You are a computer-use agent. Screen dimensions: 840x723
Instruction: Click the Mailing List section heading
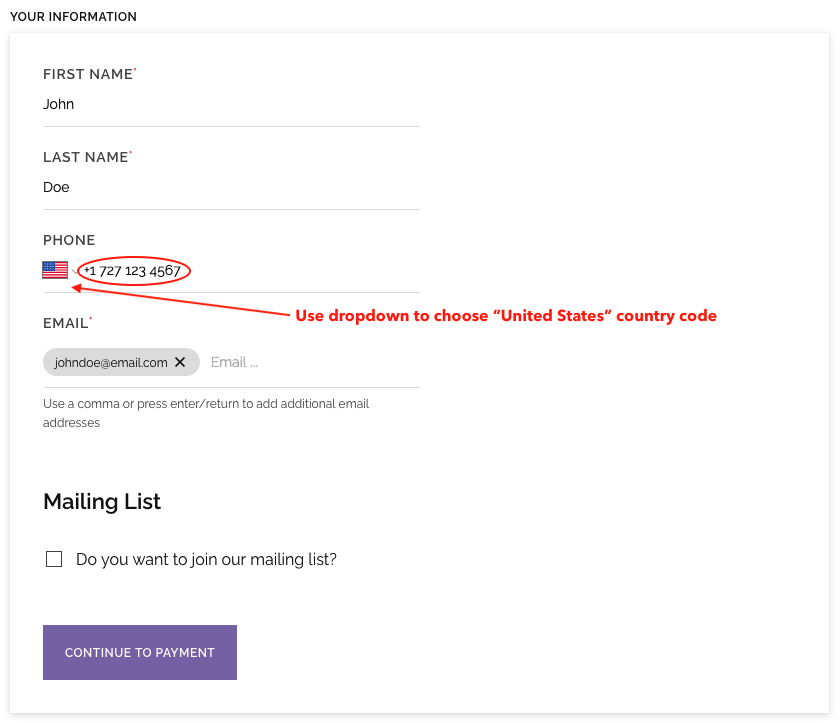[x=102, y=501]
